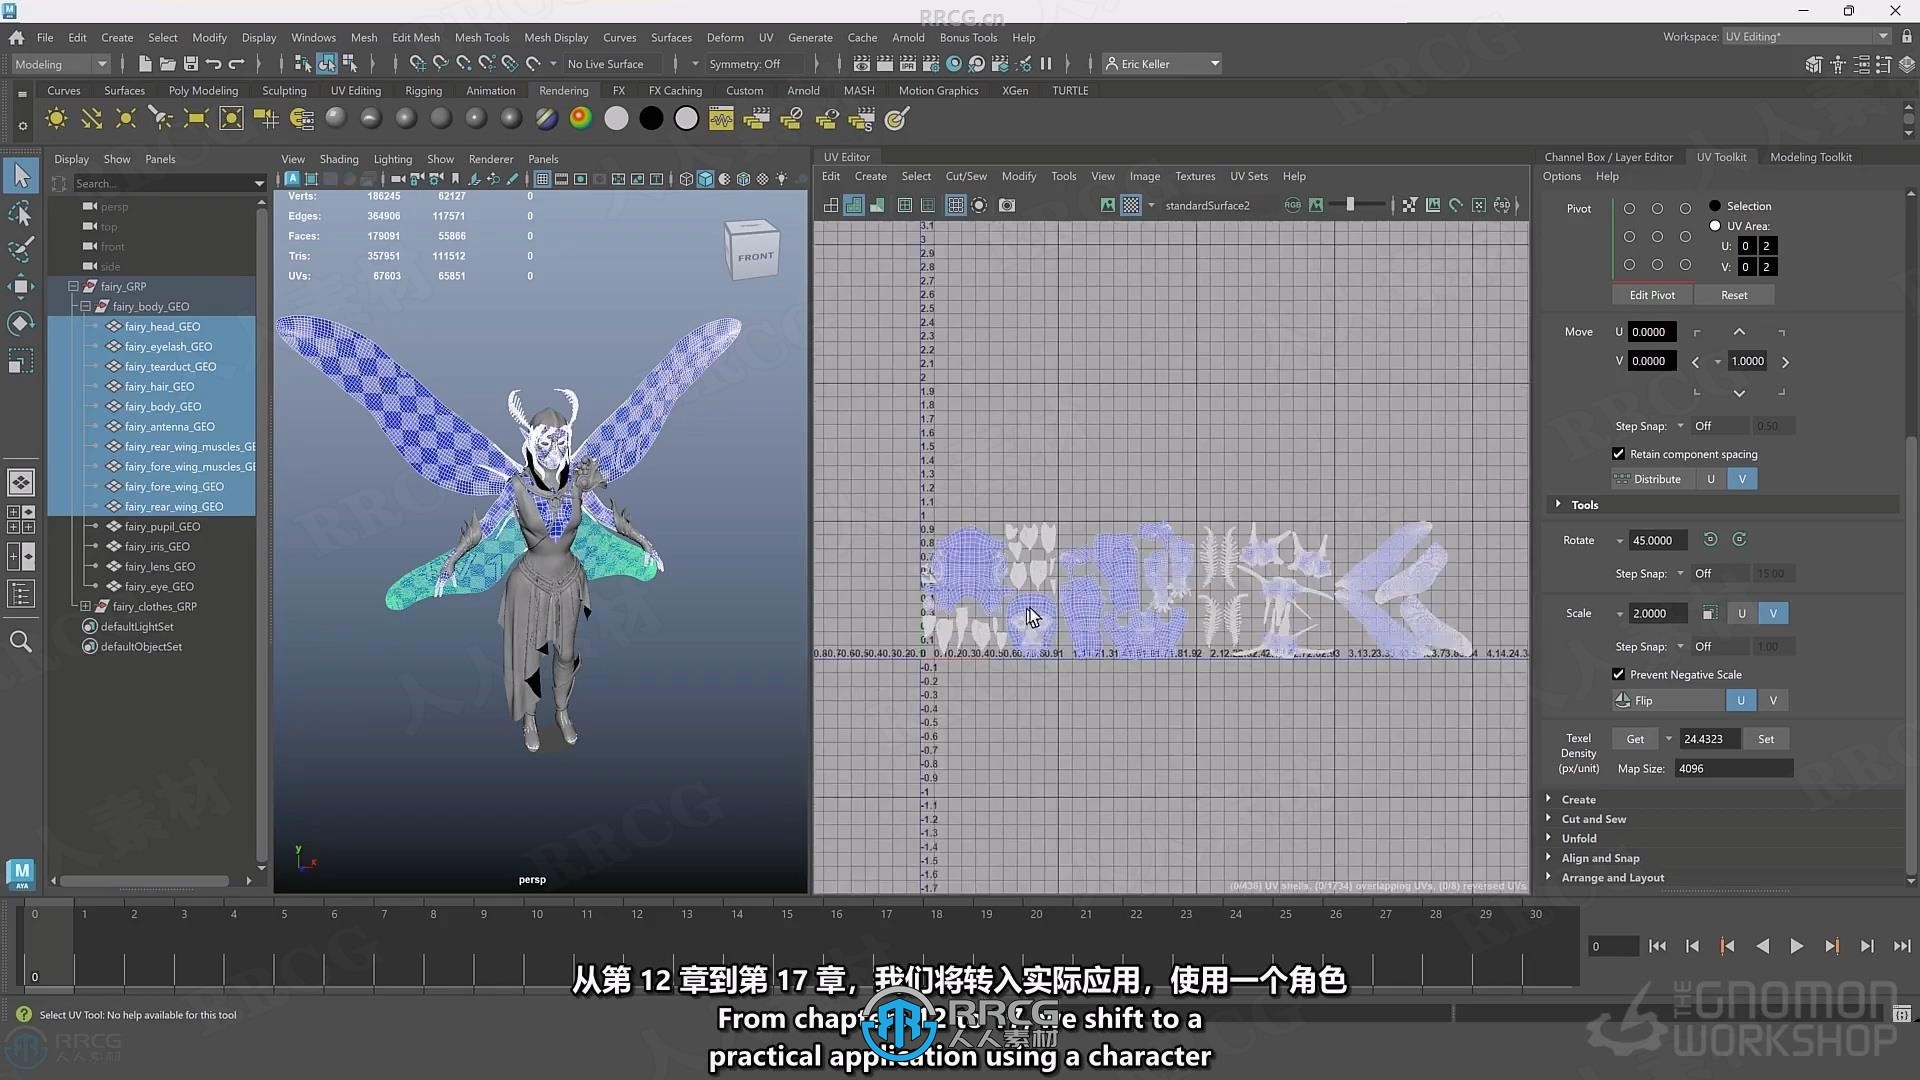Click the outliner Search field

(160, 183)
